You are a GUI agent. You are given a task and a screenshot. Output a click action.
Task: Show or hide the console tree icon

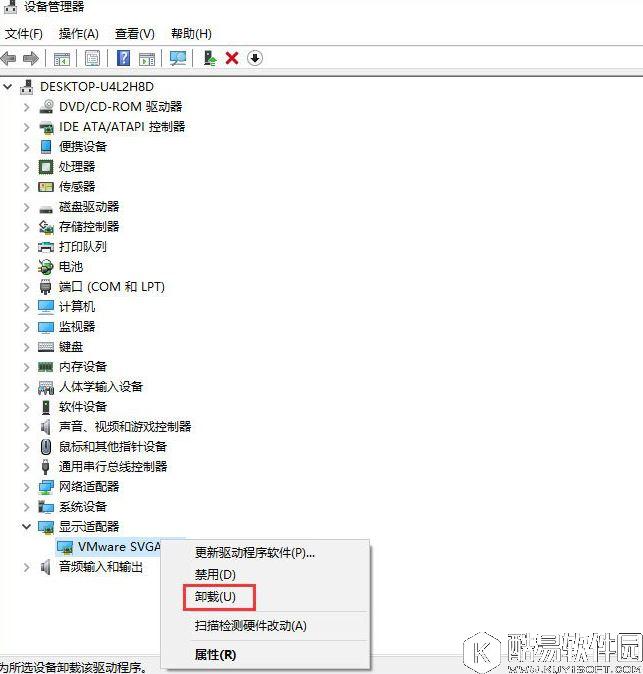(61, 58)
